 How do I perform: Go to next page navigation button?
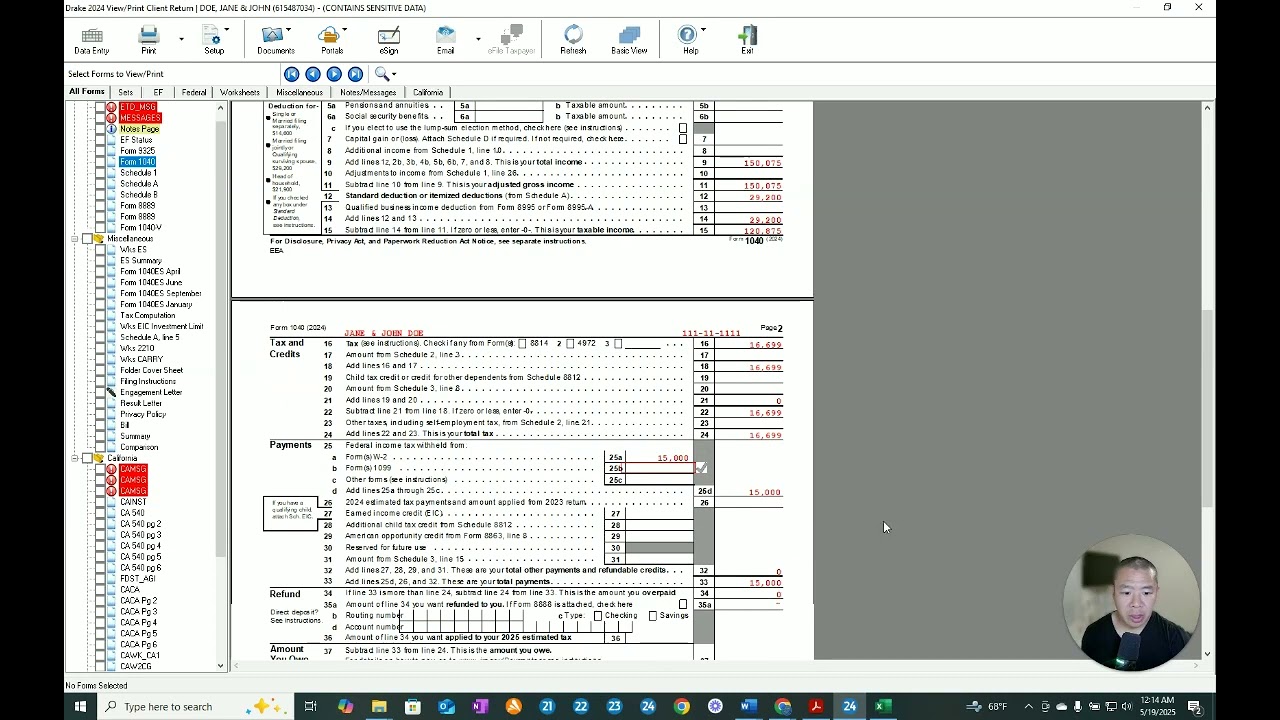tap(334, 74)
